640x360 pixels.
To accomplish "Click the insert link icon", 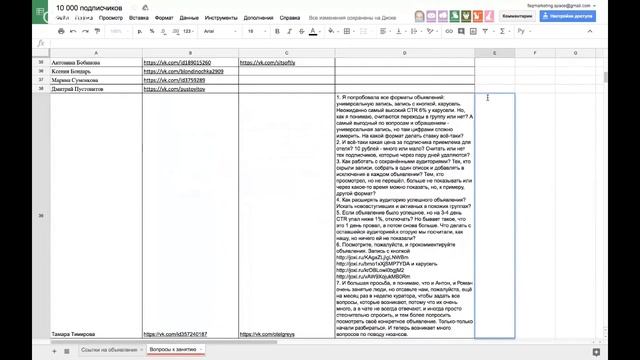I will pos(449,31).
